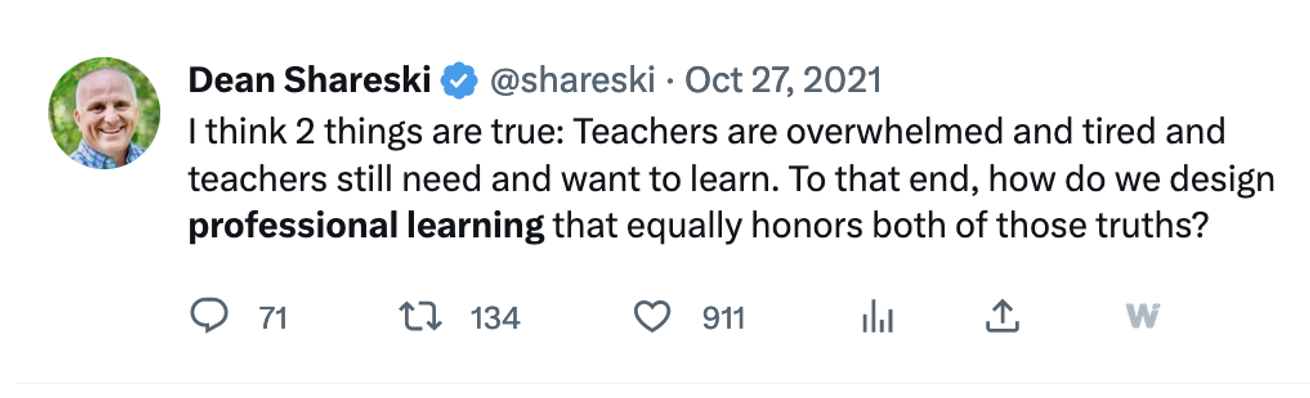The height and width of the screenshot is (398, 1310).
Task: Click the Dean Shareski display name
Action: click(x=310, y=80)
